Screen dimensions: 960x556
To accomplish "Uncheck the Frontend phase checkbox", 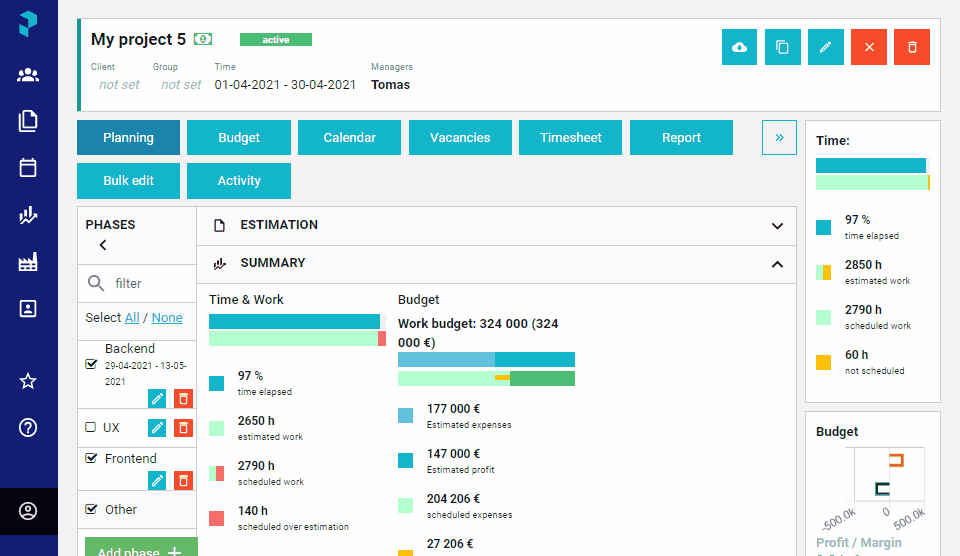I will (91, 458).
